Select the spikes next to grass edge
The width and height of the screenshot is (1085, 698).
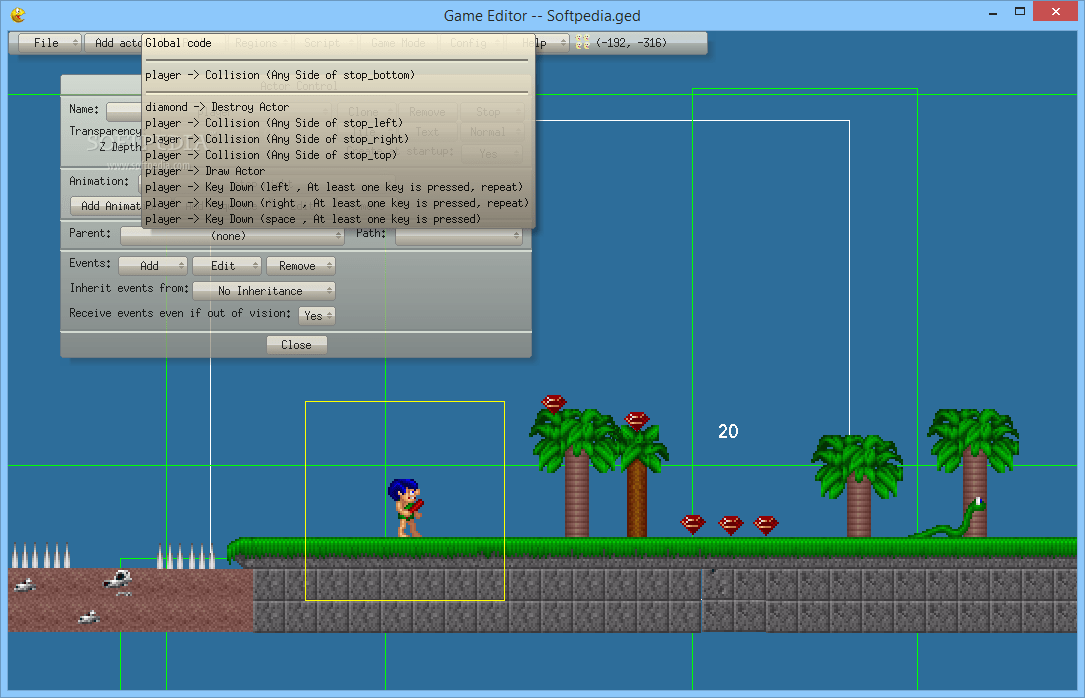pos(185,556)
